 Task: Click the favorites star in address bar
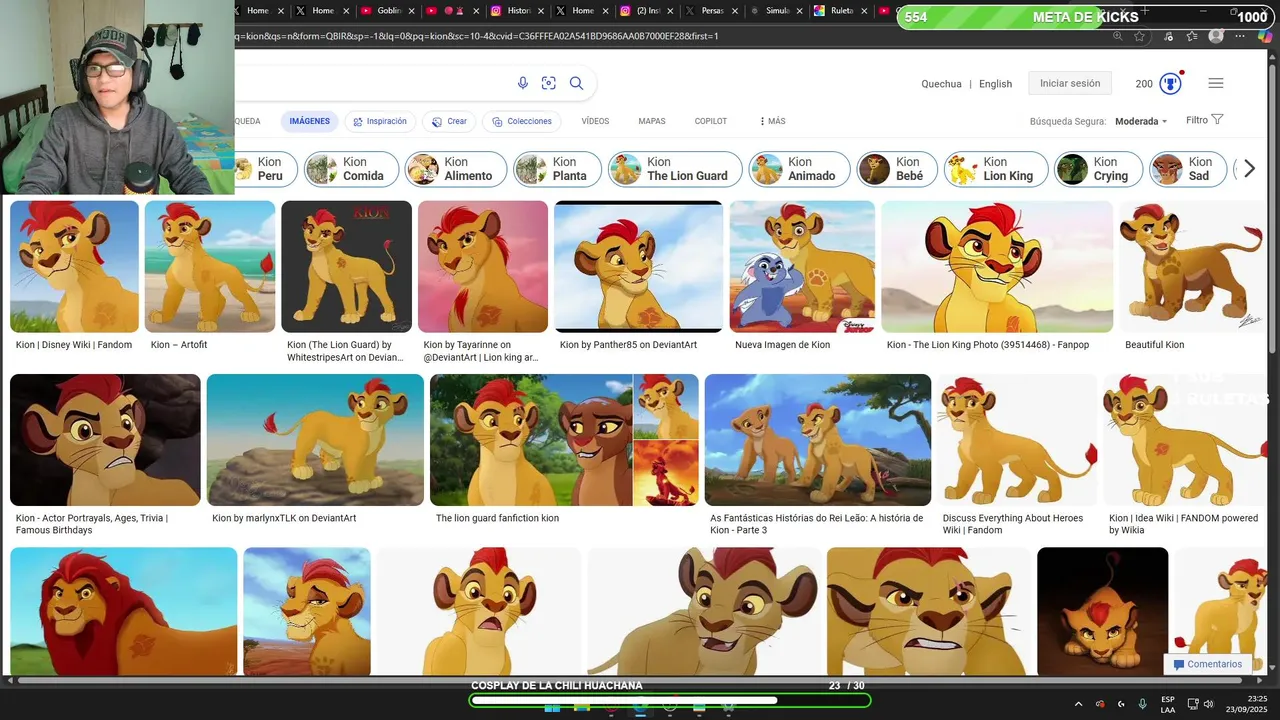click(x=1139, y=36)
